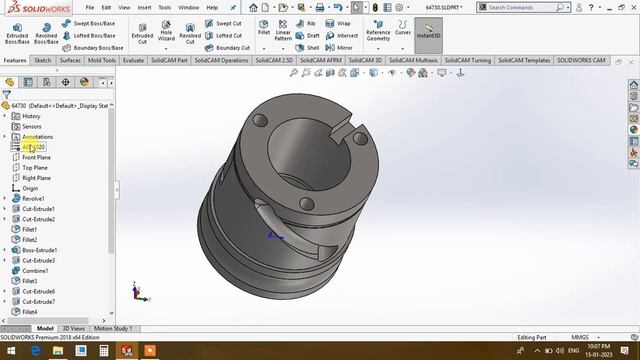Image resolution: width=640 pixels, height=360 pixels.
Task: Expand the Revolve1 feature node
Action: 4,199
